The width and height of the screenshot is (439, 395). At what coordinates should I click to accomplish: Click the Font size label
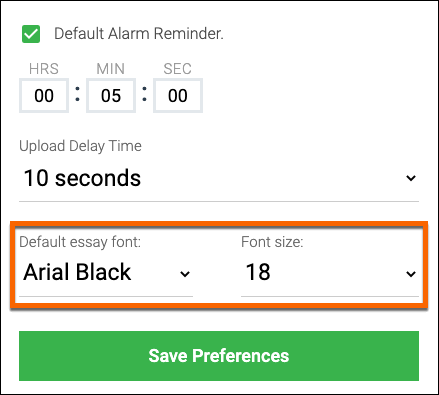coord(272,242)
